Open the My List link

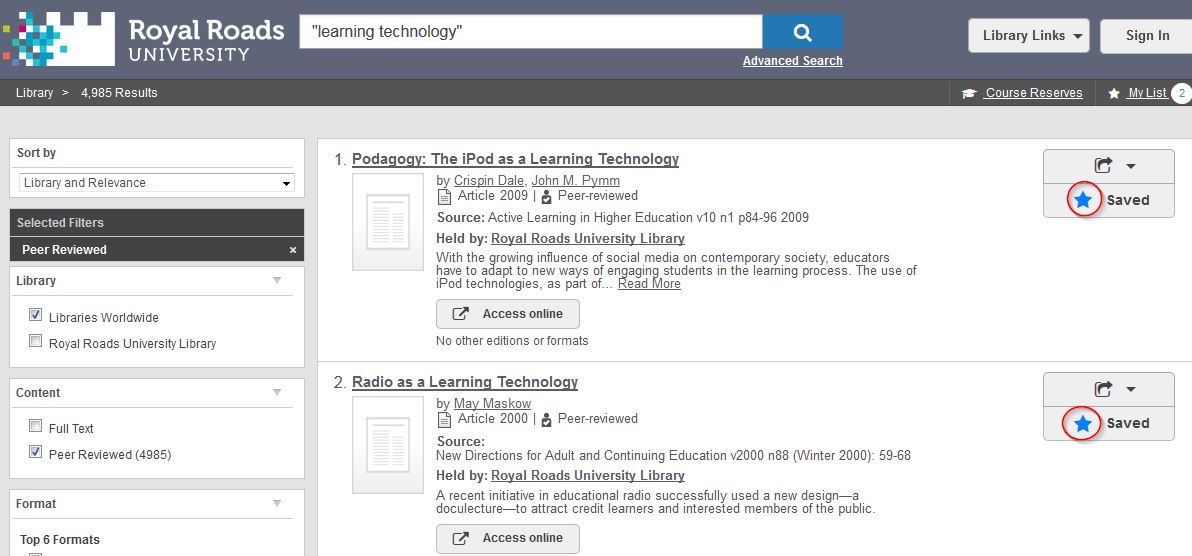coord(1147,93)
